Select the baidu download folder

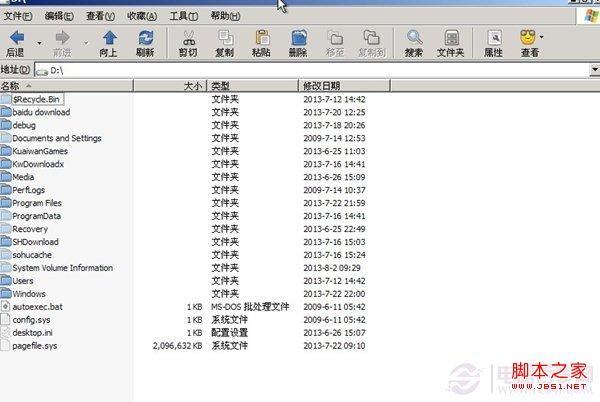point(41,112)
